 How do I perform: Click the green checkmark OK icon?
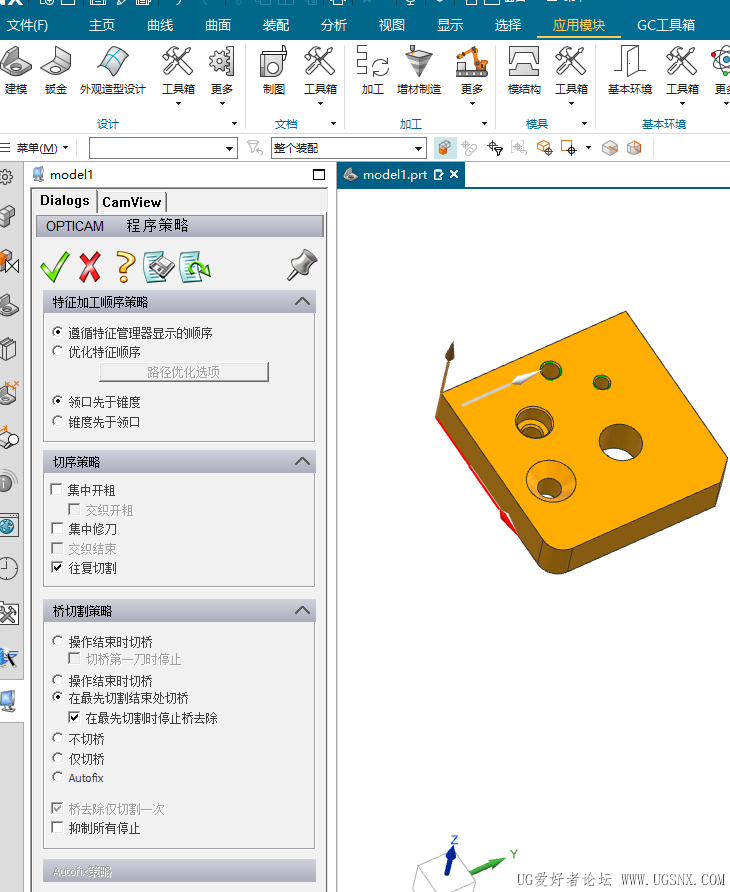click(55, 267)
